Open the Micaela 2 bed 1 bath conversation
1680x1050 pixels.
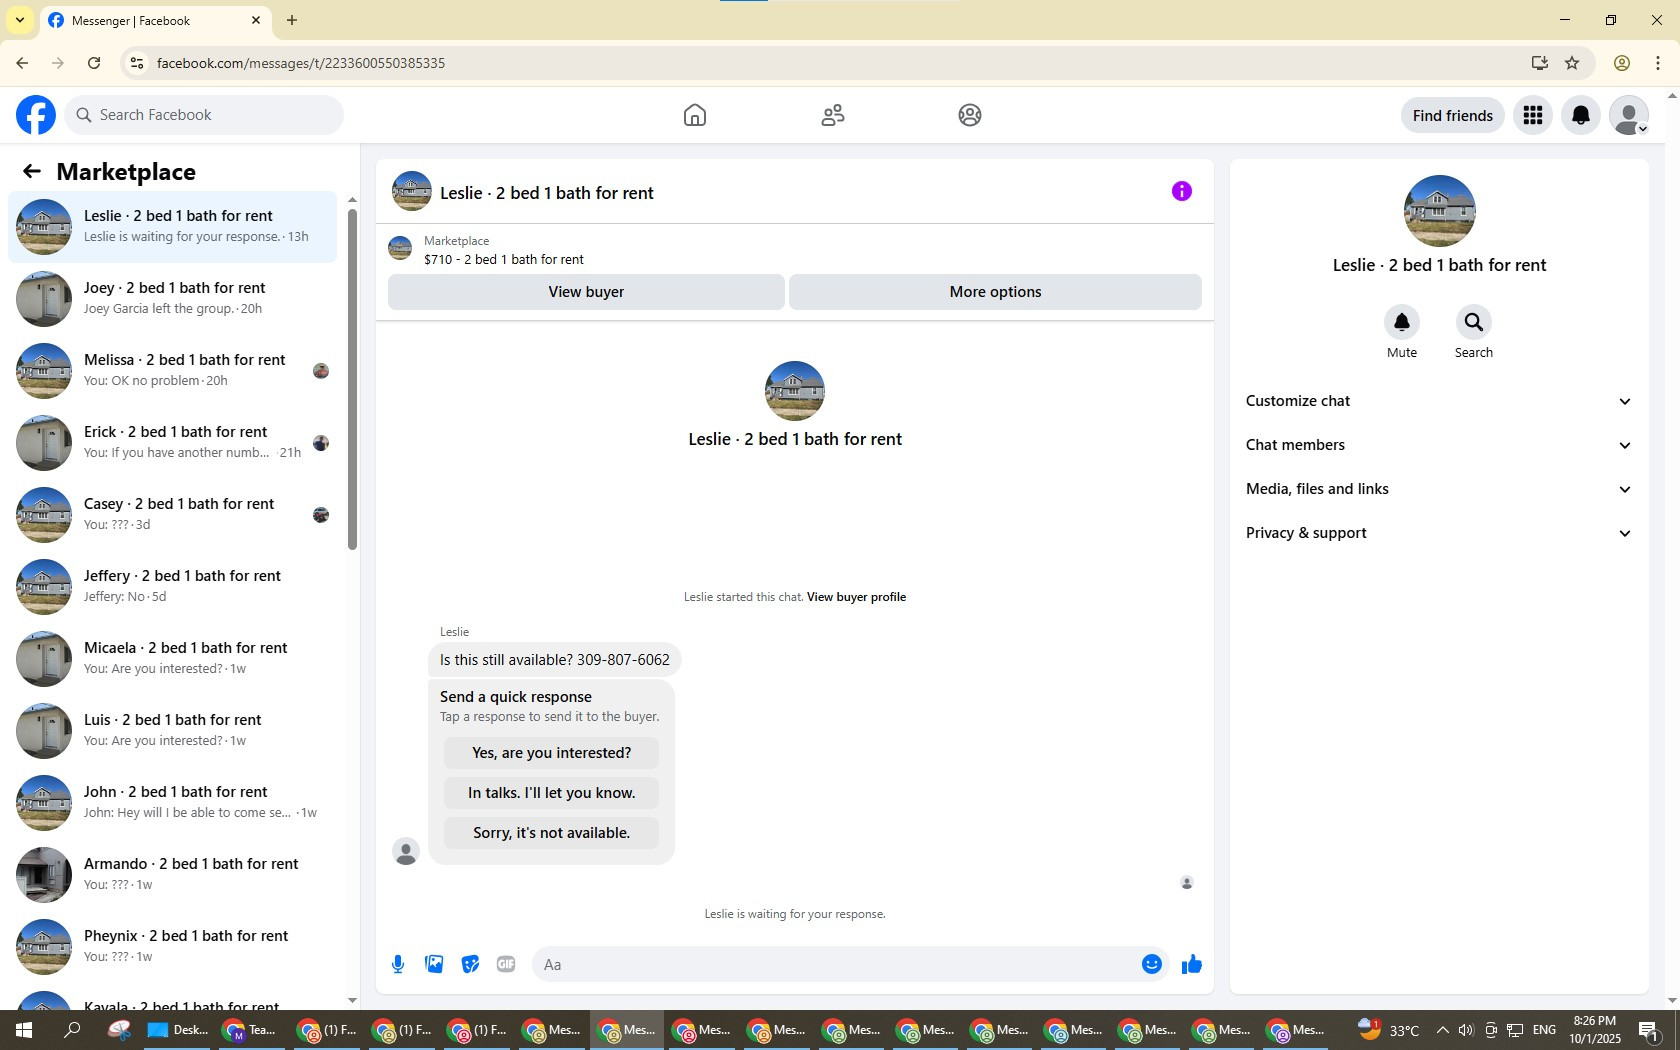click(174, 659)
